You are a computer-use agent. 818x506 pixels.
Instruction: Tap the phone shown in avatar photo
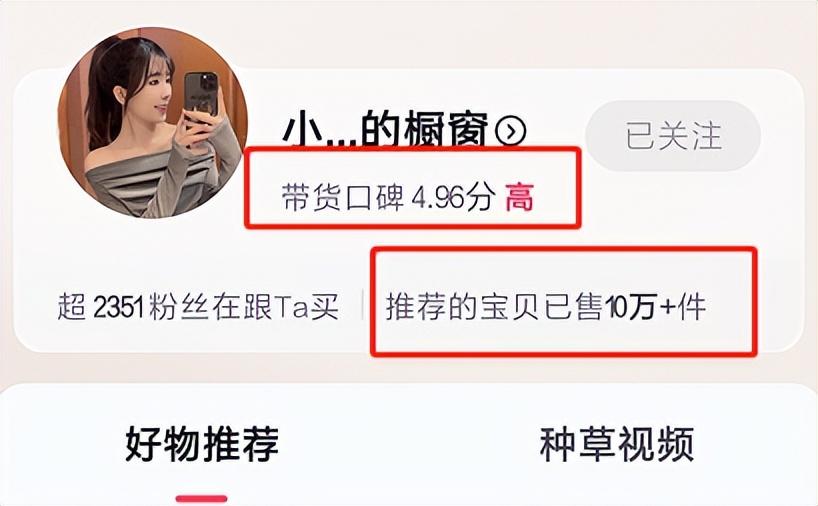click(x=201, y=93)
